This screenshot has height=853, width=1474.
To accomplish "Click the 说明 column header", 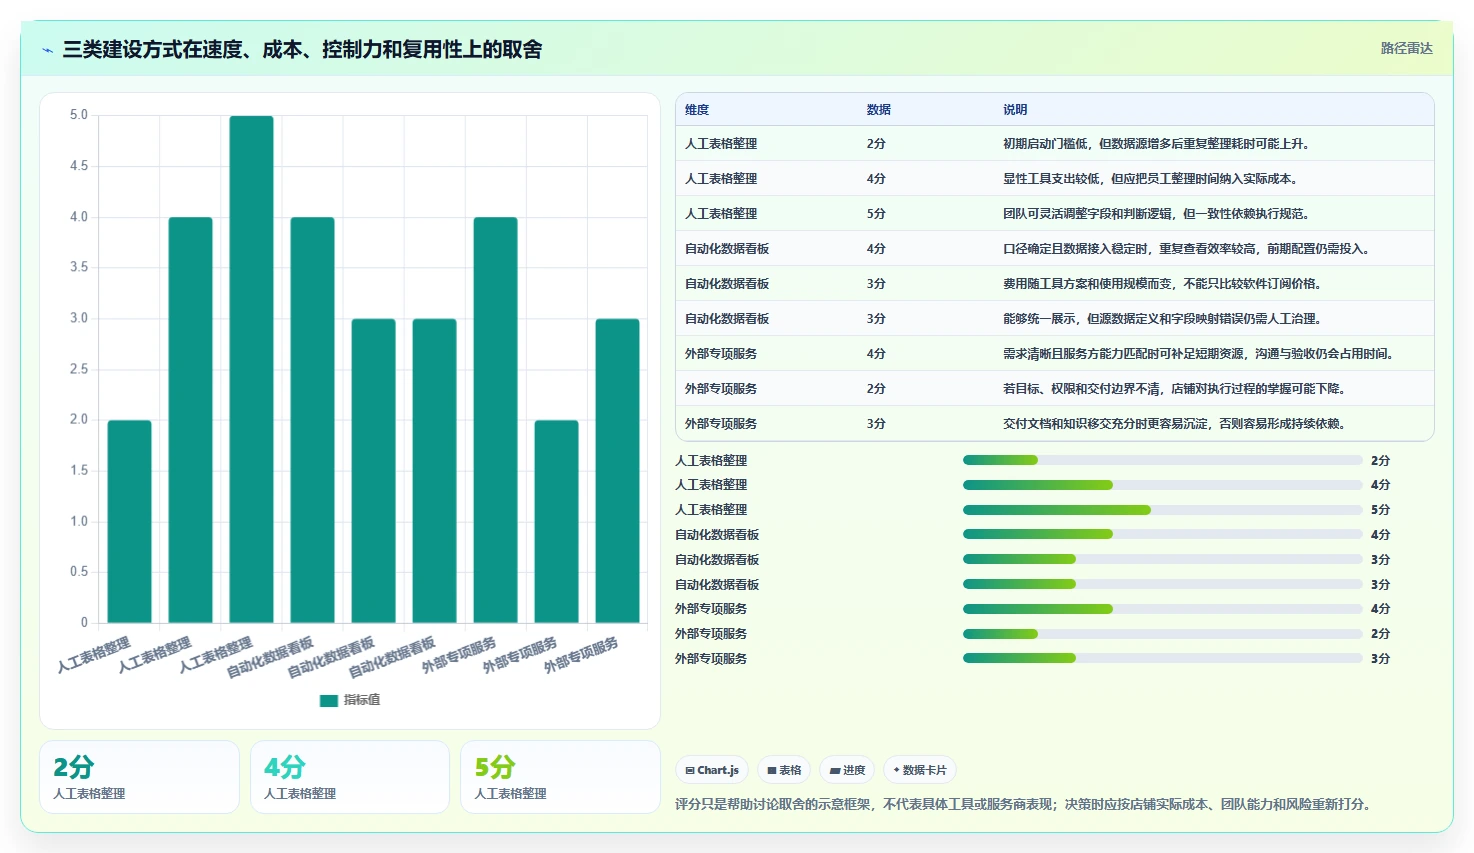I will 1015,110.
